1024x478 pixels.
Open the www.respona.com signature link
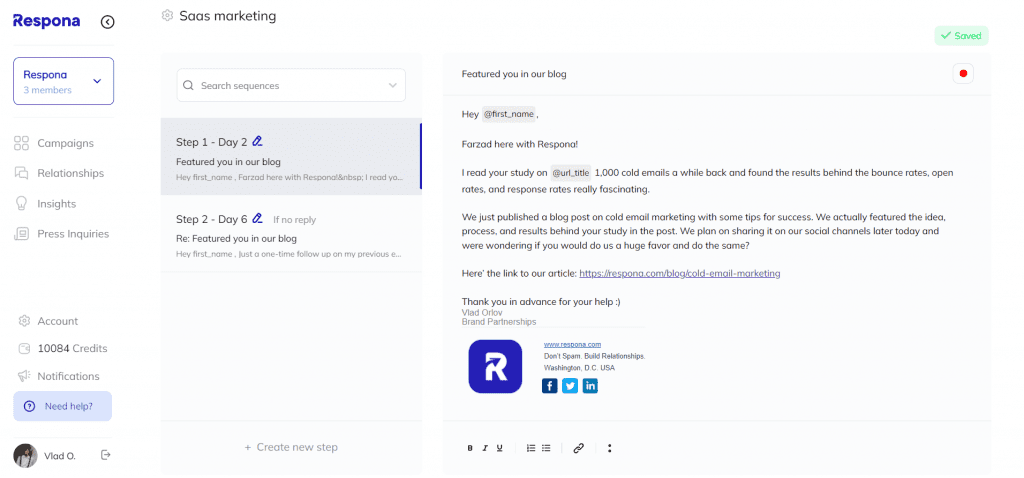(572, 344)
